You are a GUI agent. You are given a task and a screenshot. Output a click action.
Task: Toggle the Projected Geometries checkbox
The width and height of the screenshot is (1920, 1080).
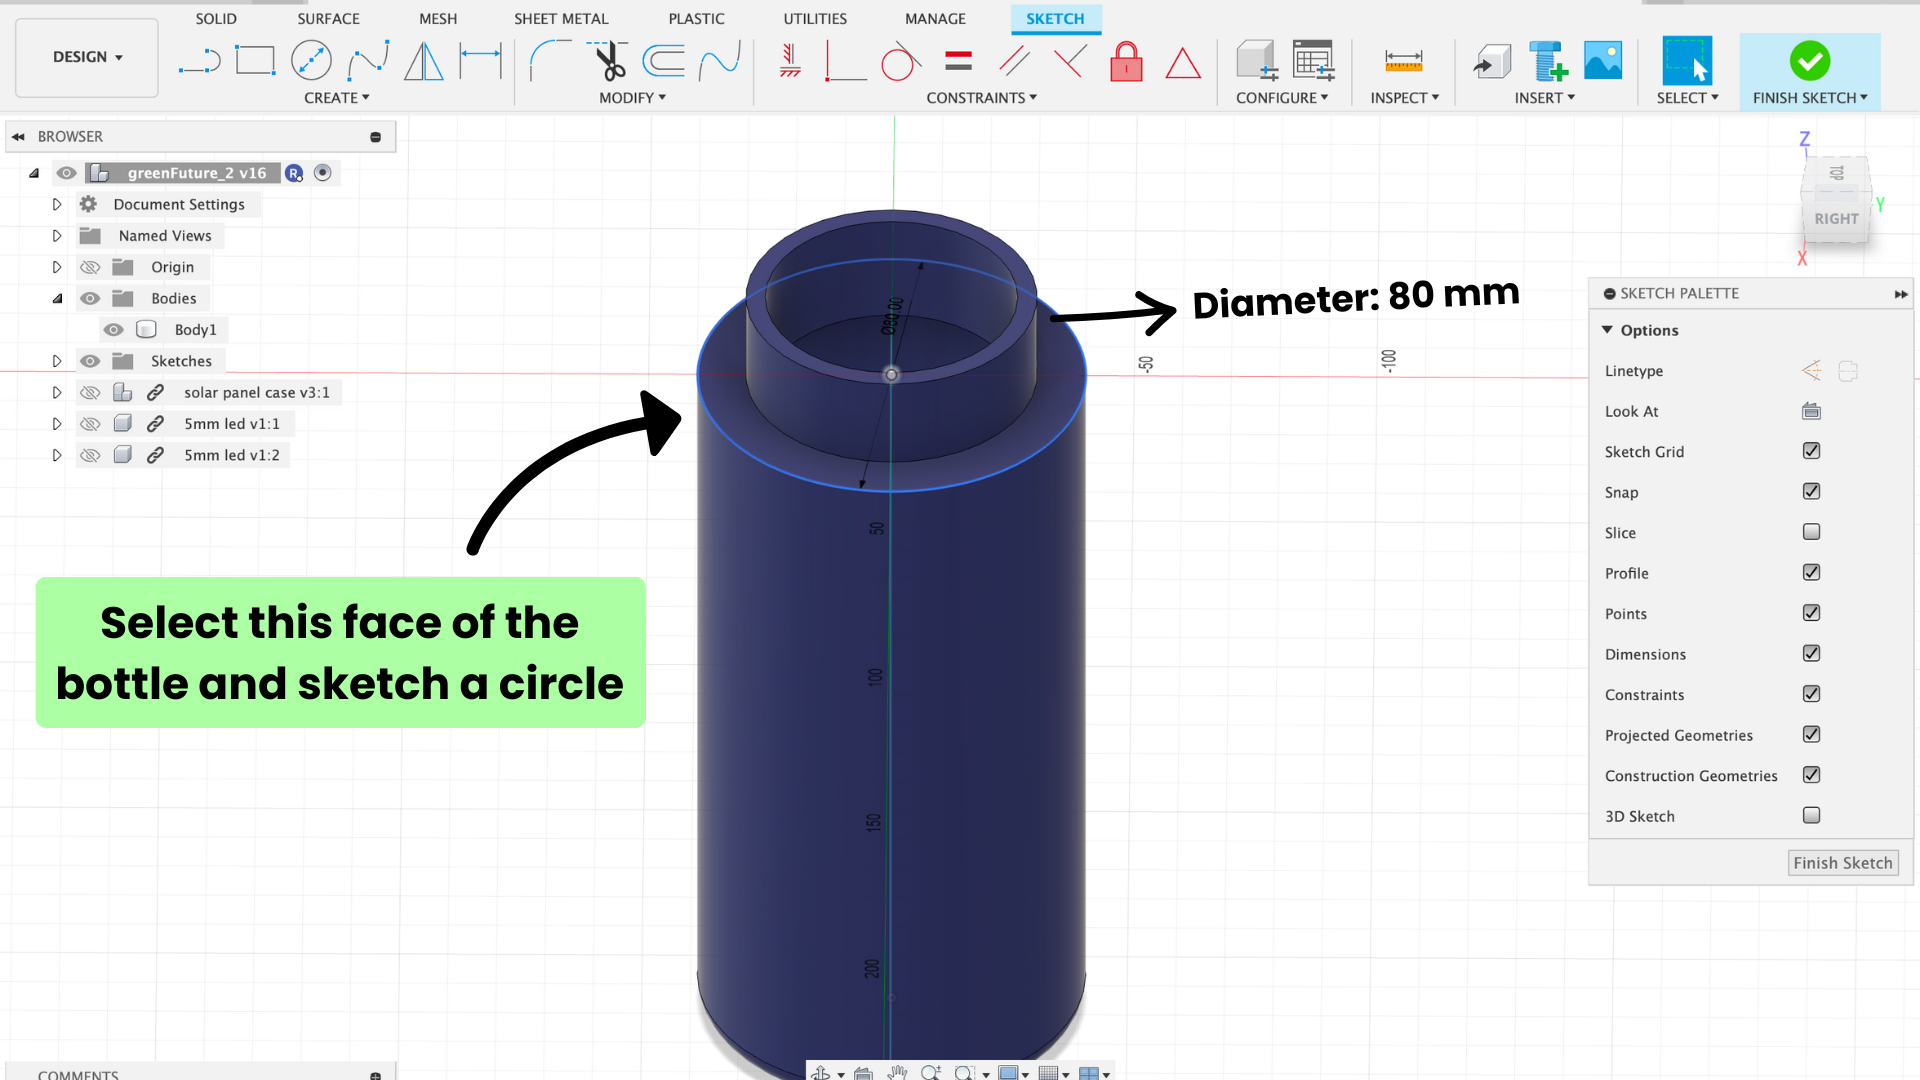point(1811,734)
